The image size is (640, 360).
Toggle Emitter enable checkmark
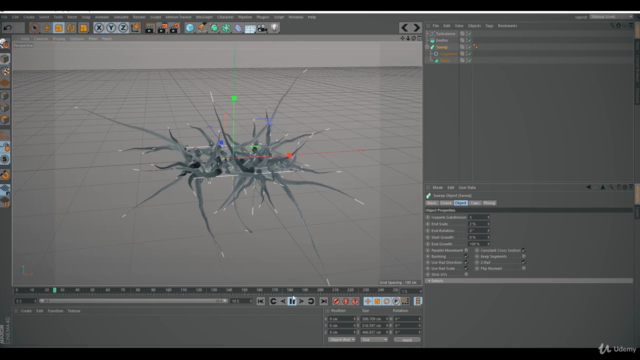pyautogui.click(x=469, y=40)
